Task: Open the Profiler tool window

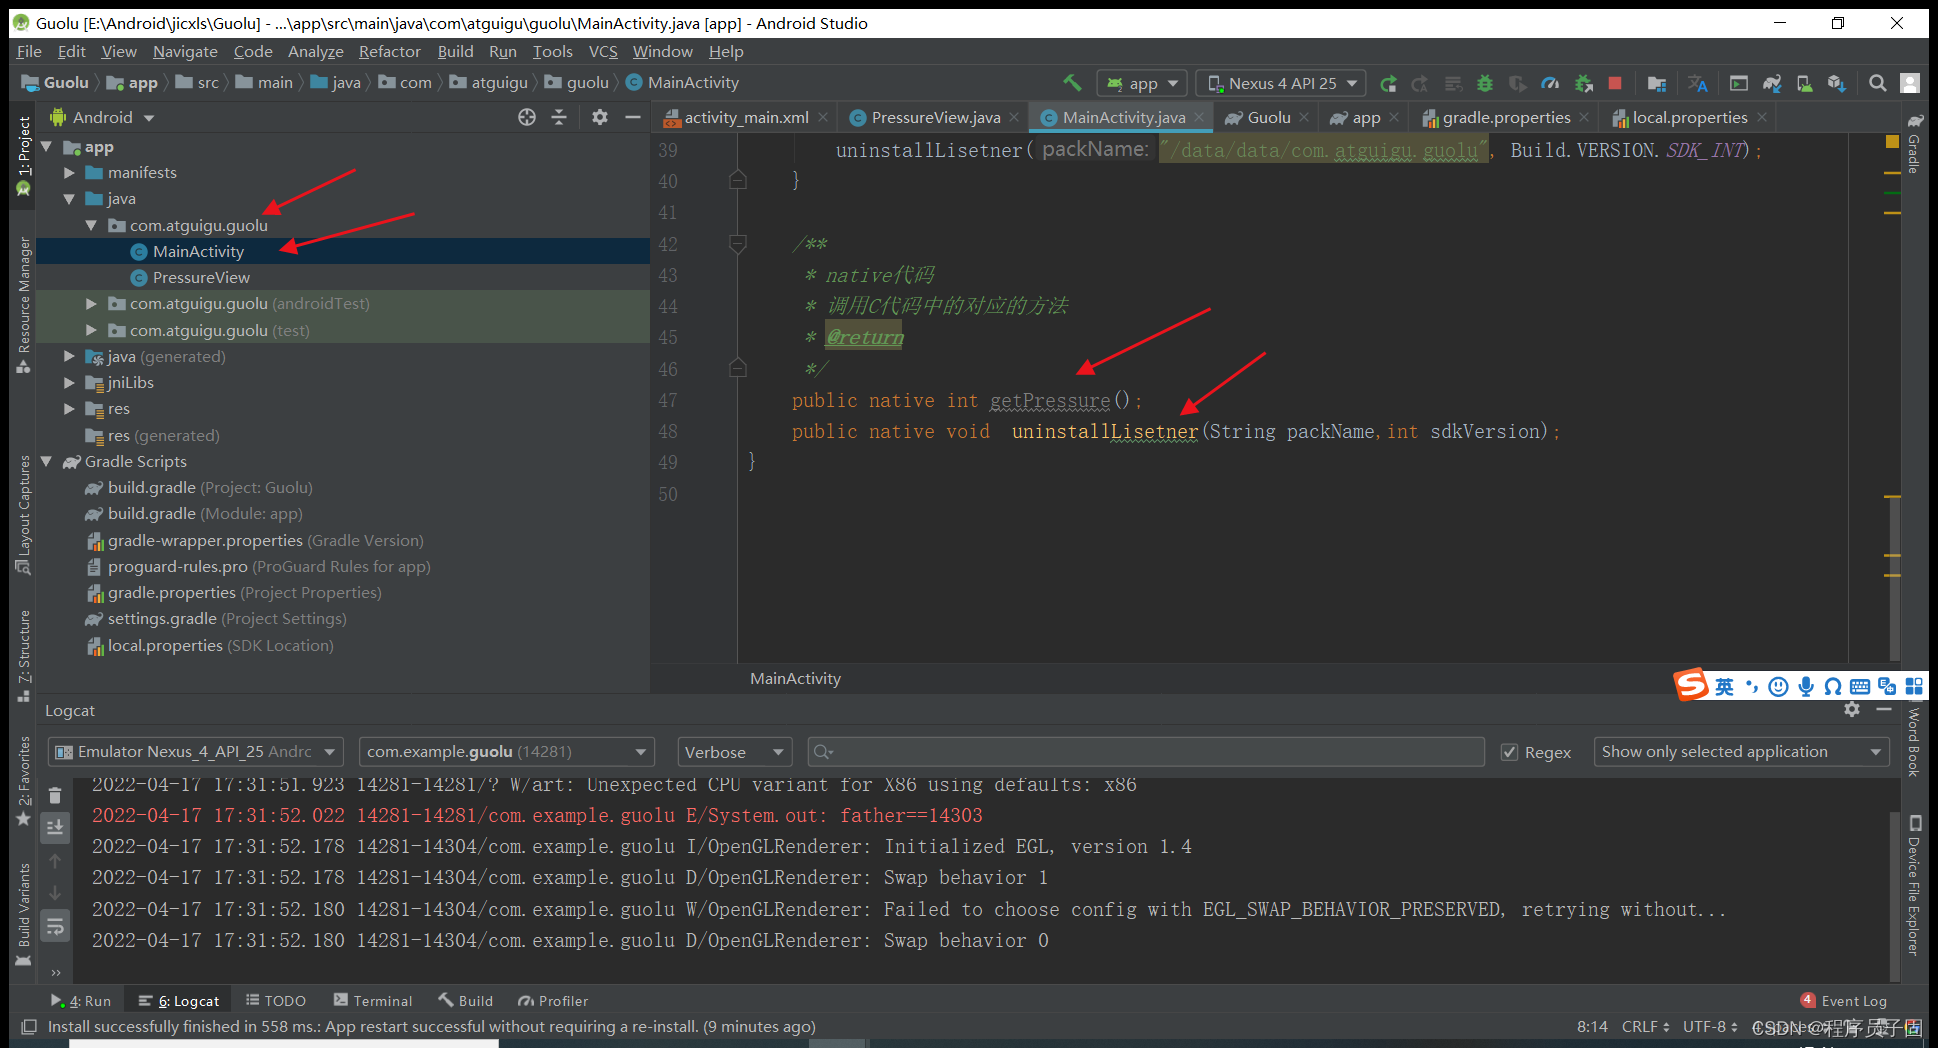Action: point(553,1001)
